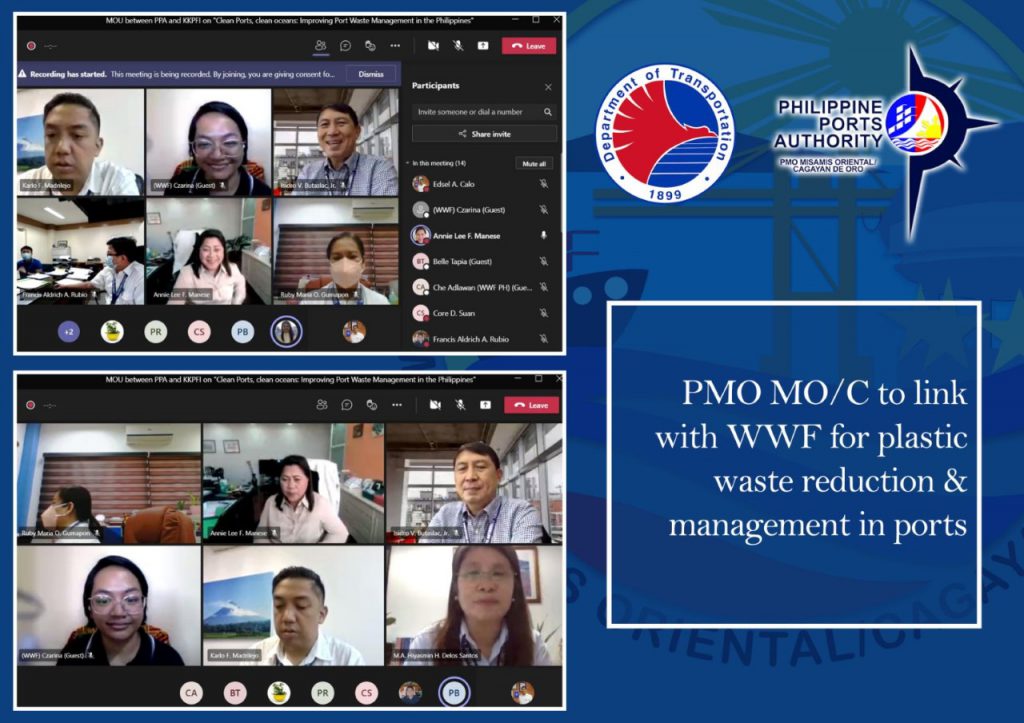Click the Mute all button
Screen dimensions: 1024x723
pyautogui.click(x=534, y=163)
